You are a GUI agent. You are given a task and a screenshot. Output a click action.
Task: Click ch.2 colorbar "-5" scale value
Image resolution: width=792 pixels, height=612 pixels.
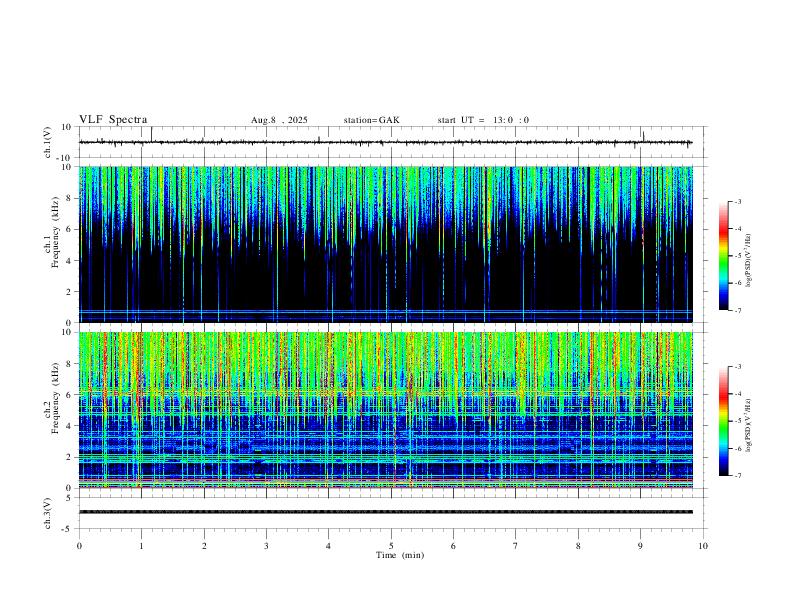tap(738, 421)
